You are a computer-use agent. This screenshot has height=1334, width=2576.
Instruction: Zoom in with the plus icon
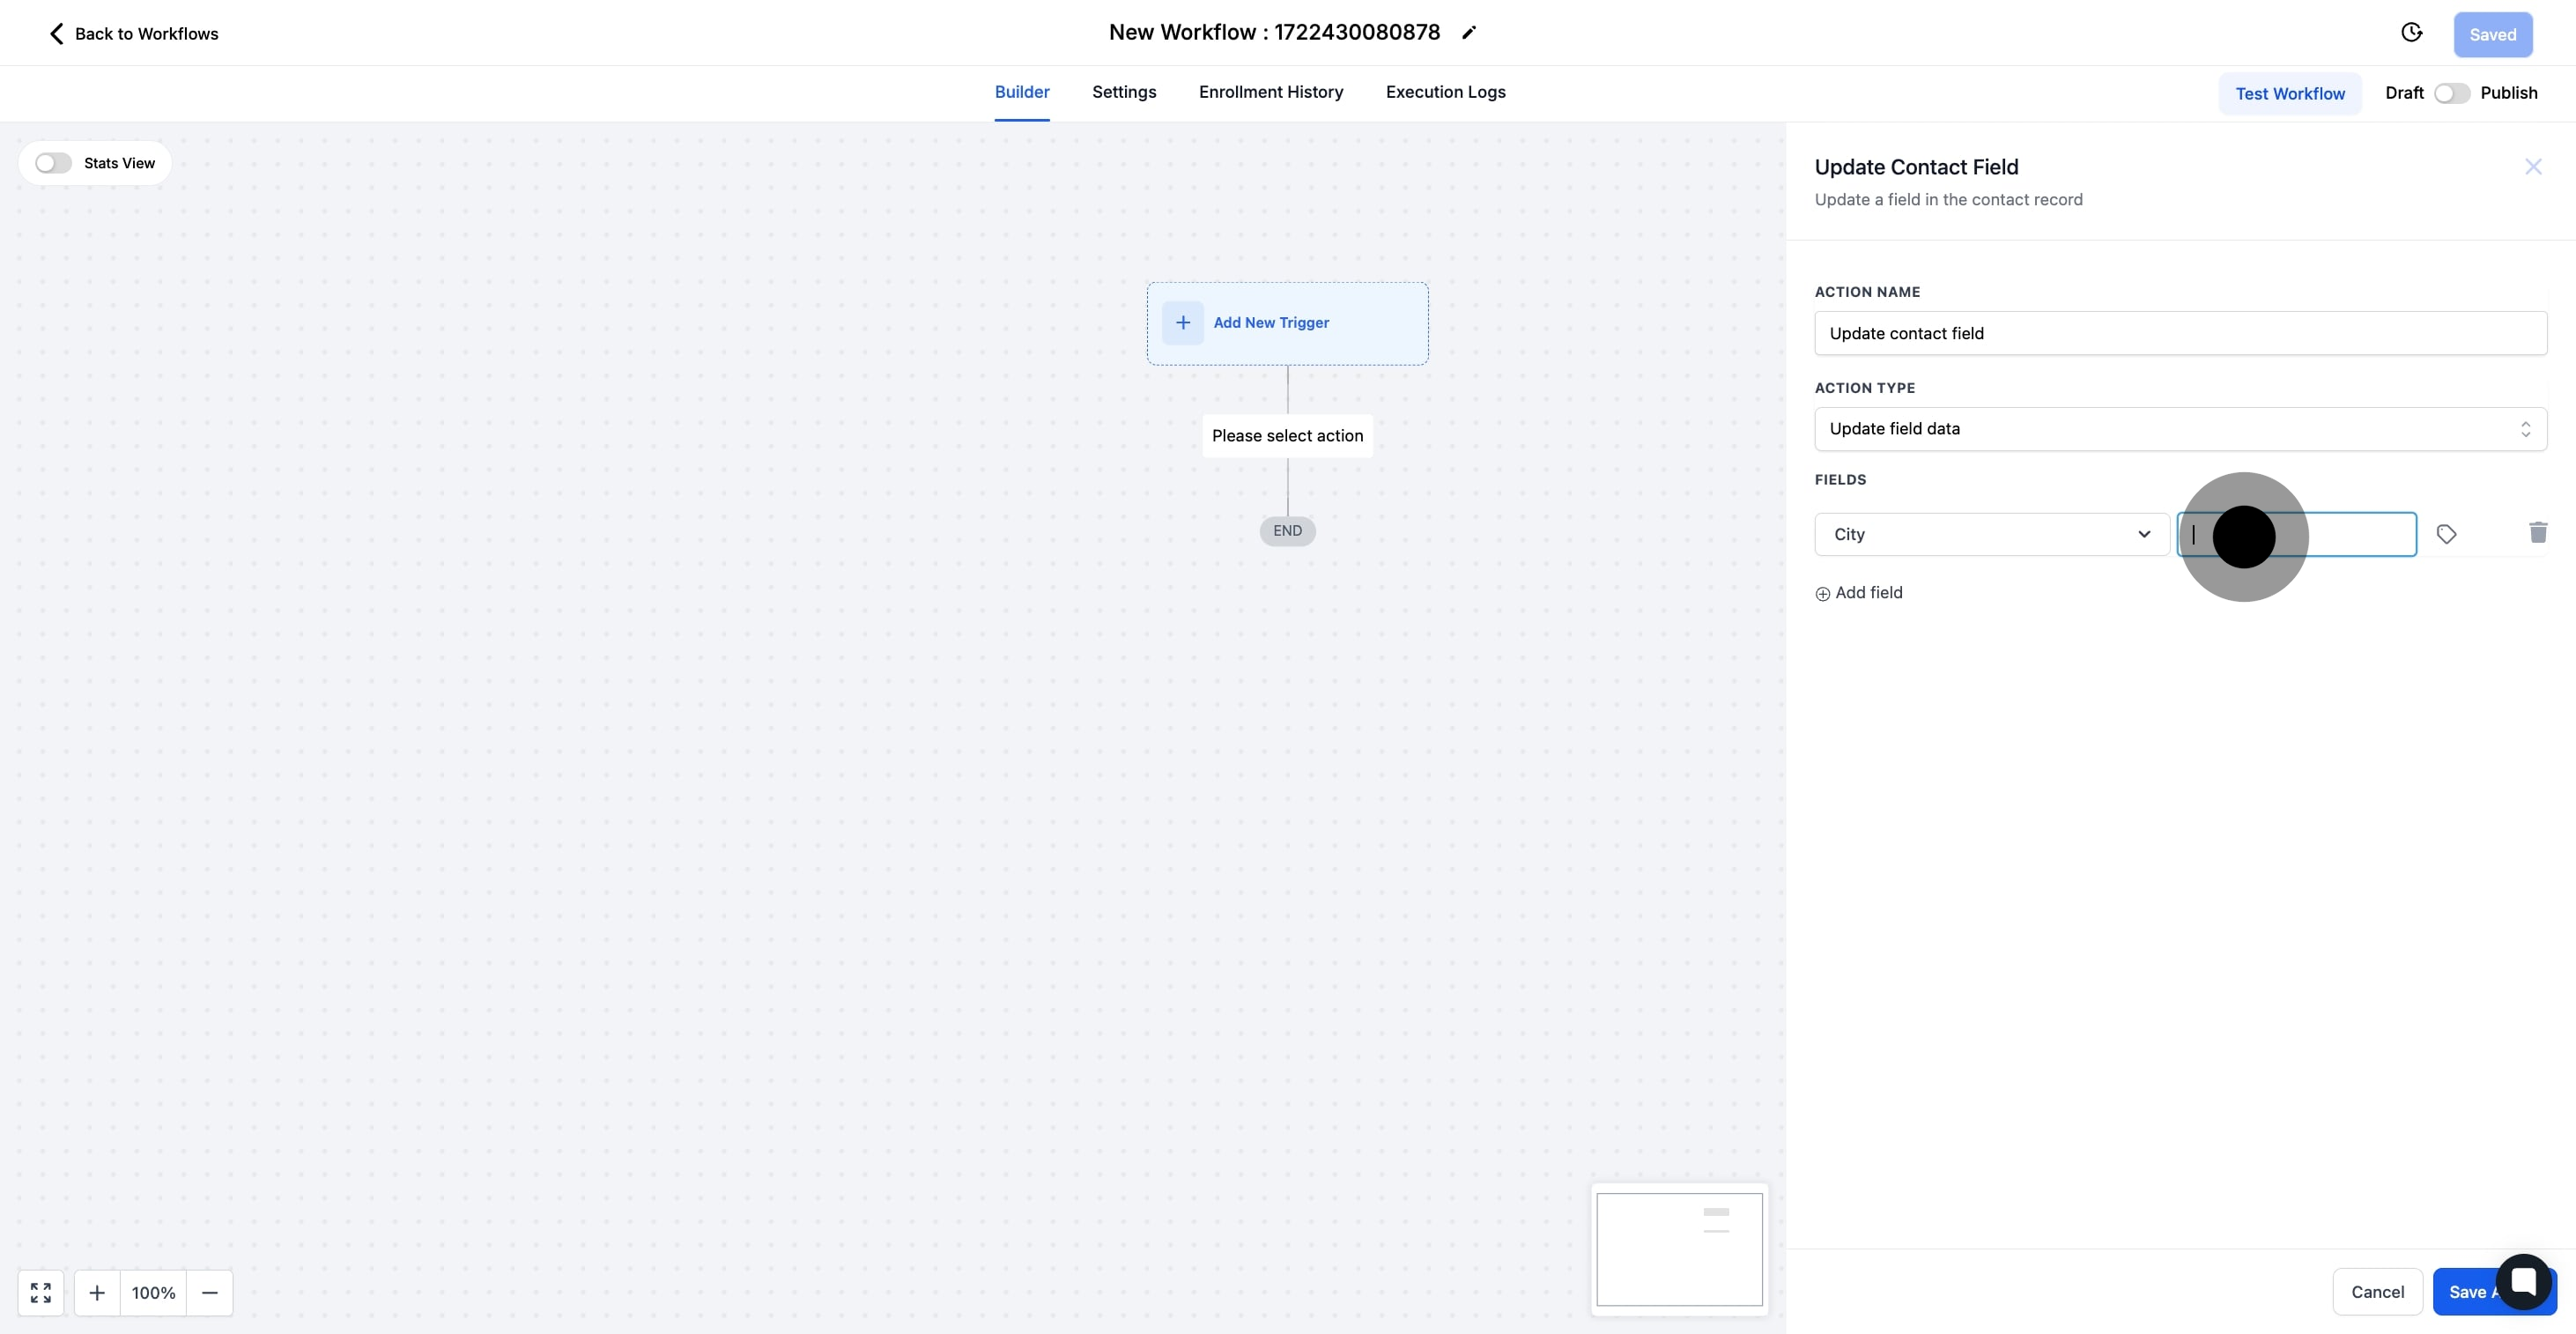[x=97, y=1292]
